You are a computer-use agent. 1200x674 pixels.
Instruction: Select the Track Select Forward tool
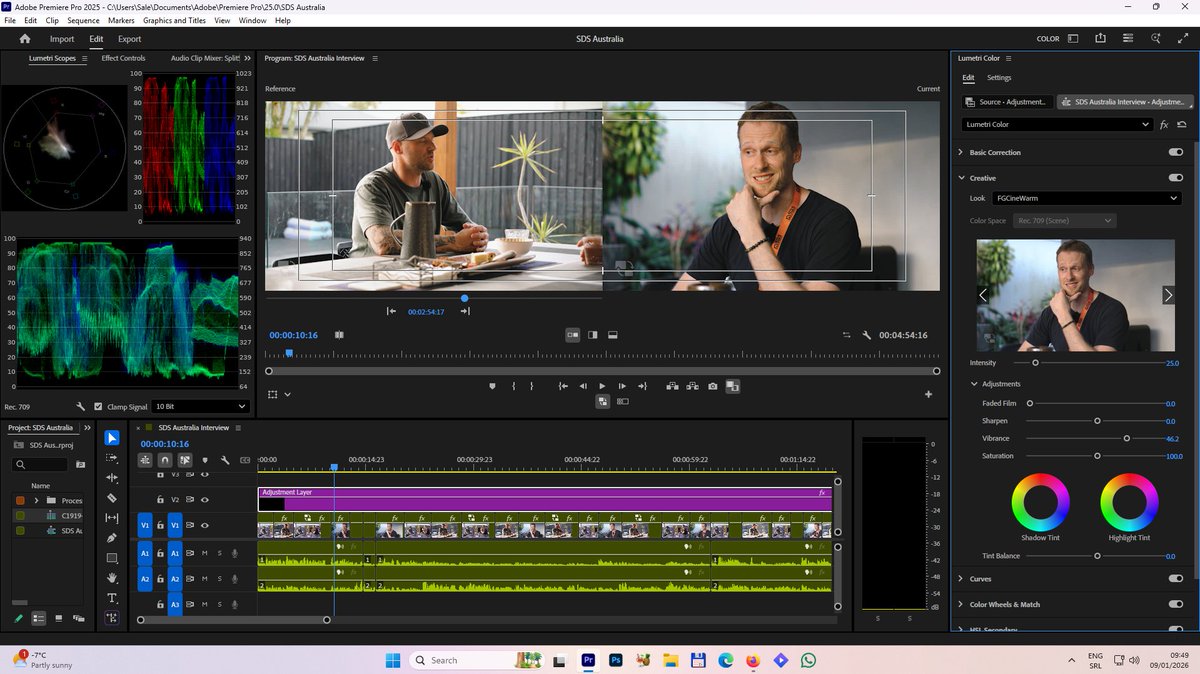point(112,458)
